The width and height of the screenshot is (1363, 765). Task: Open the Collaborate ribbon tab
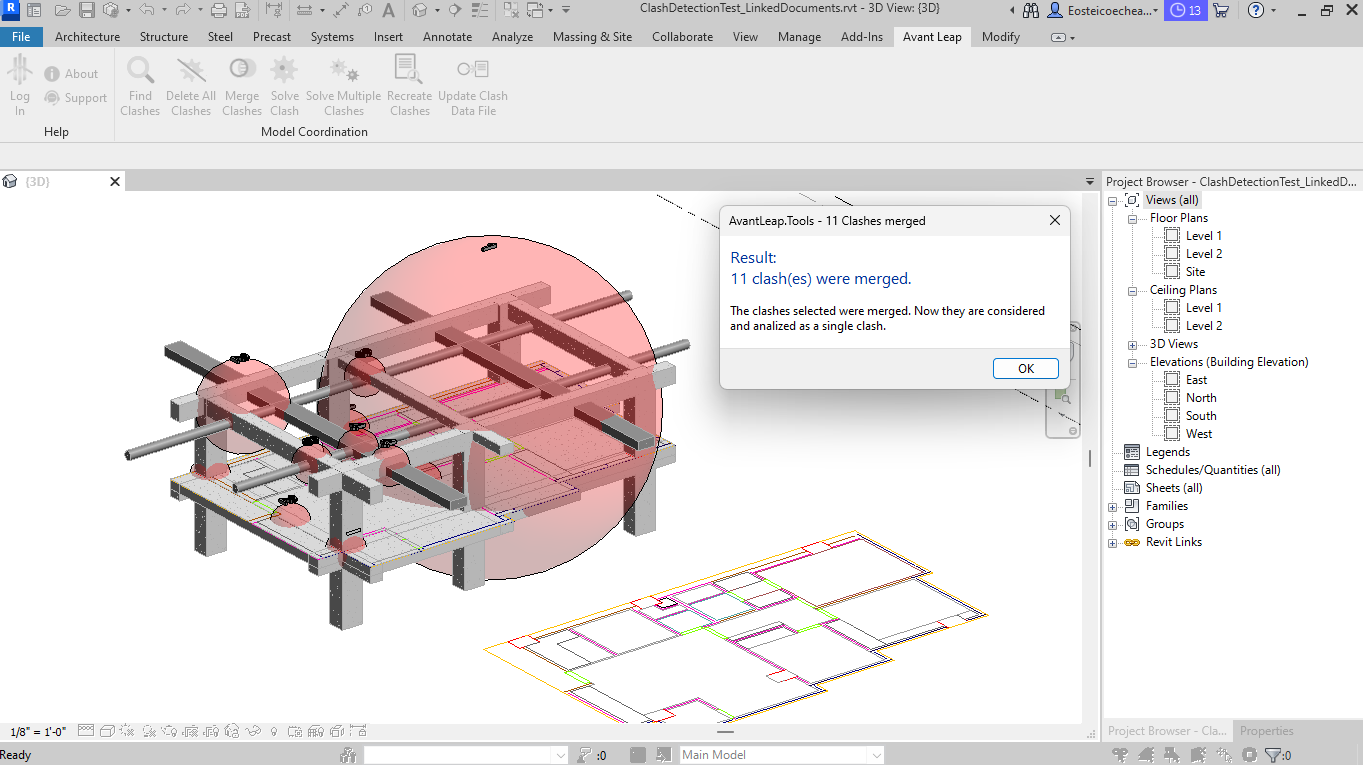pyautogui.click(x=682, y=37)
